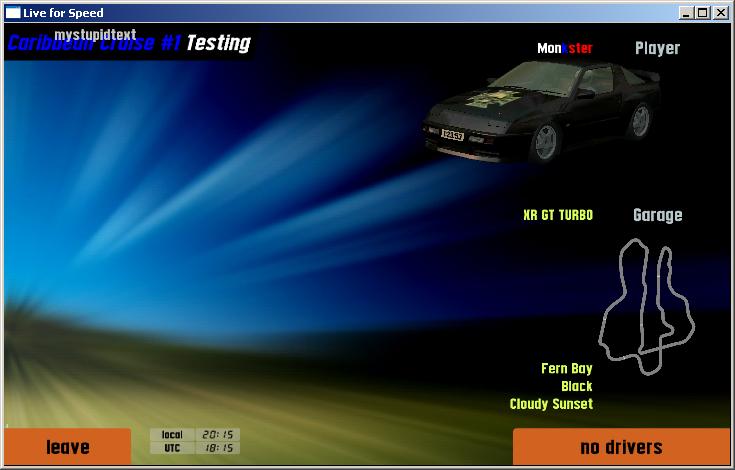Click the mystupidtext overlay label

point(95,34)
